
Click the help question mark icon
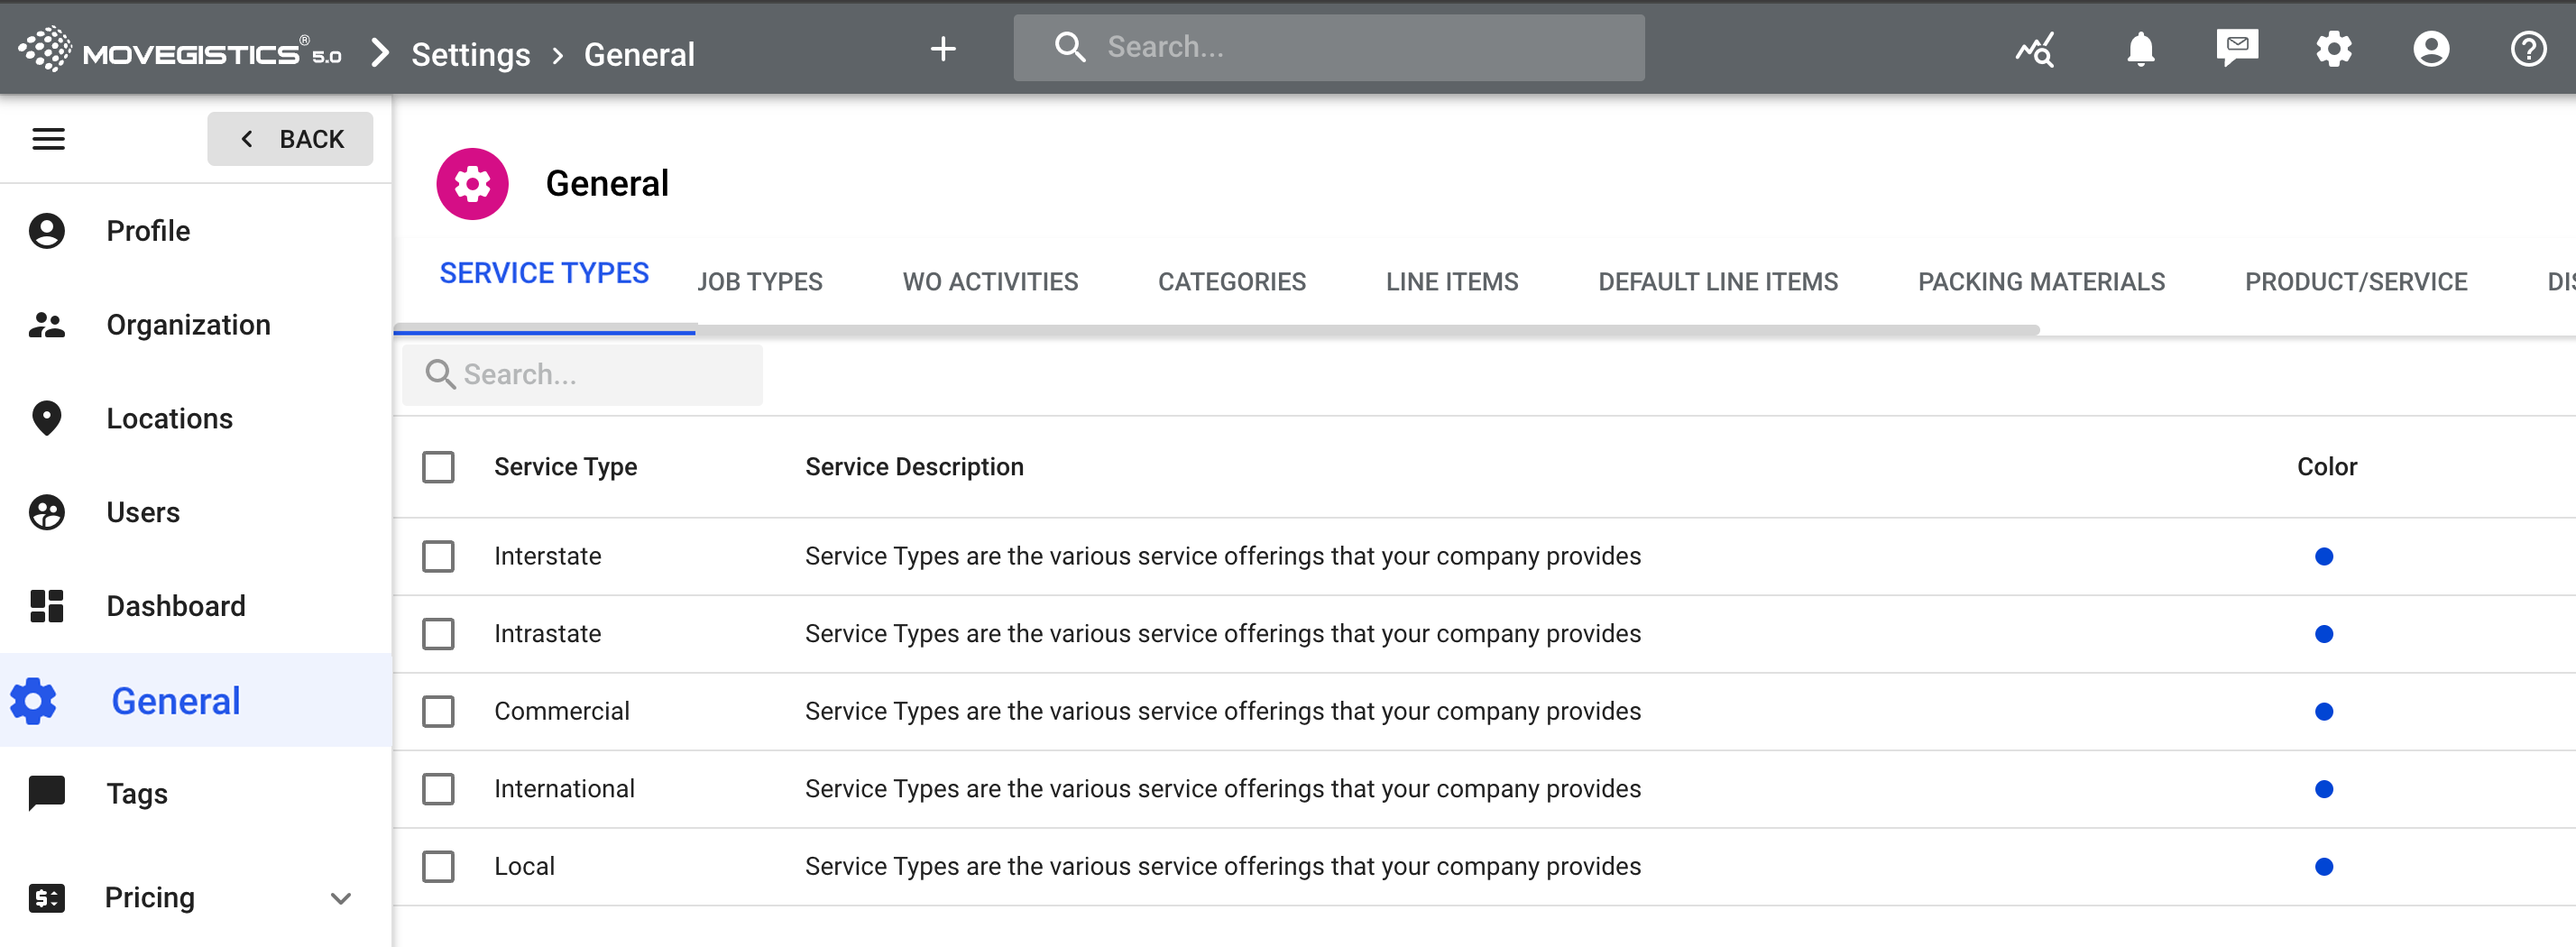[x=2527, y=48]
